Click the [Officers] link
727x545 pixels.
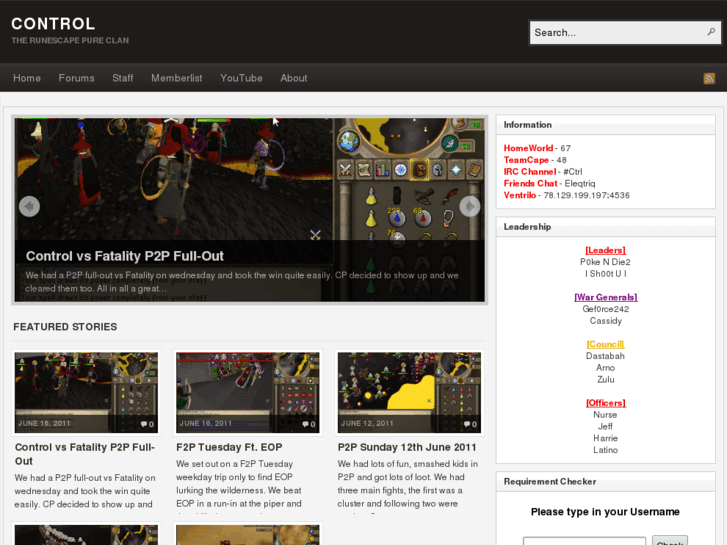coord(606,403)
